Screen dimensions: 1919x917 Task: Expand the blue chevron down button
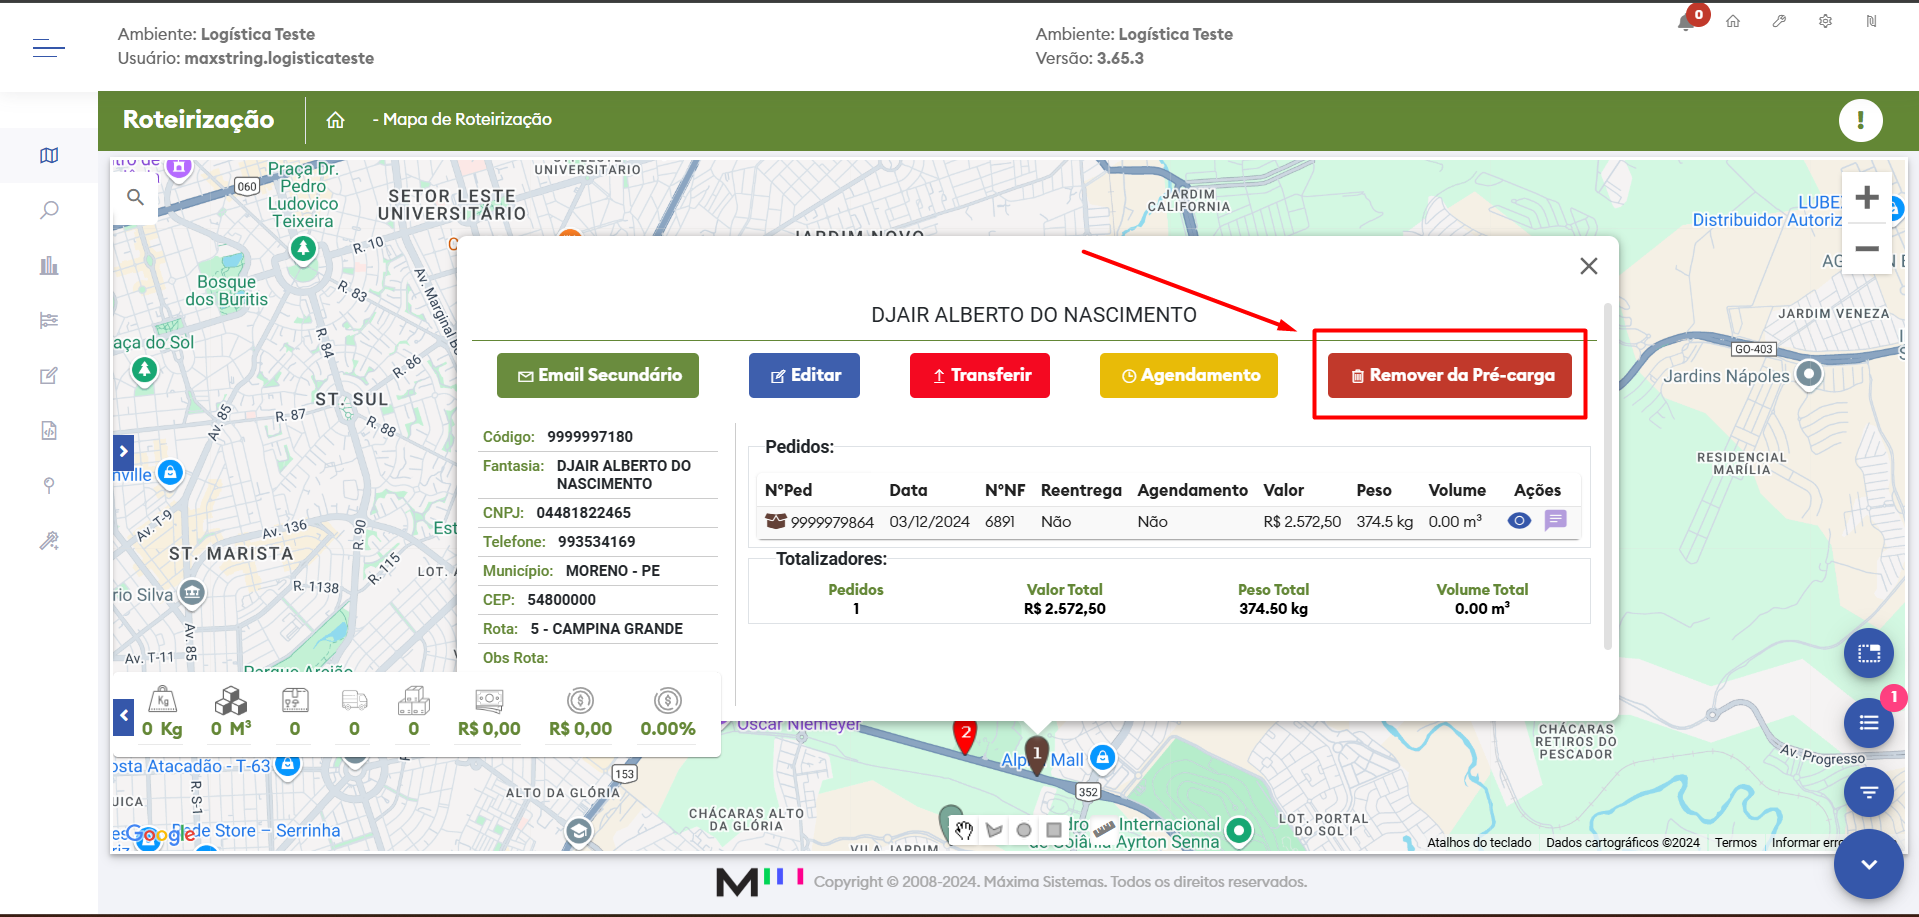[1868, 864]
